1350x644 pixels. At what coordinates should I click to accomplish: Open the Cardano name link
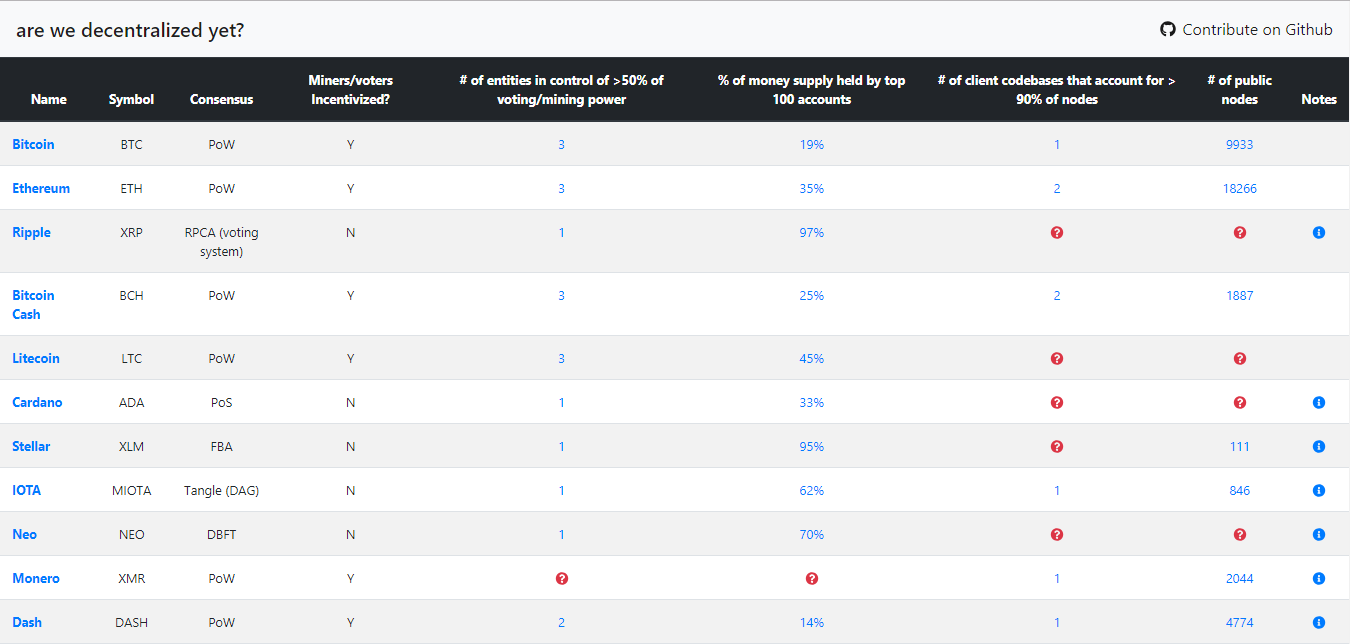[x=37, y=402]
